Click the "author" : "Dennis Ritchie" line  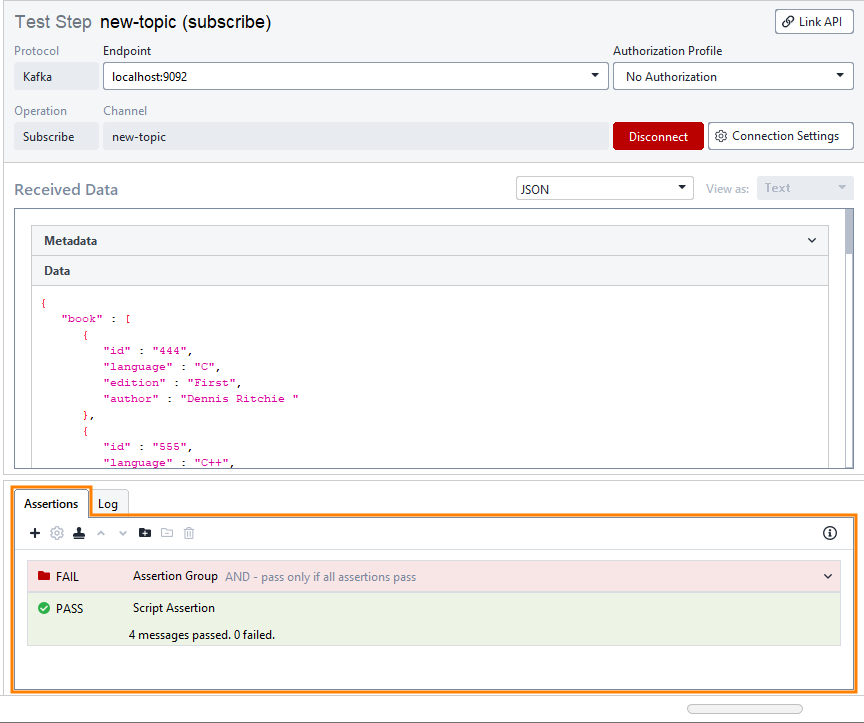click(x=201, y=398)
